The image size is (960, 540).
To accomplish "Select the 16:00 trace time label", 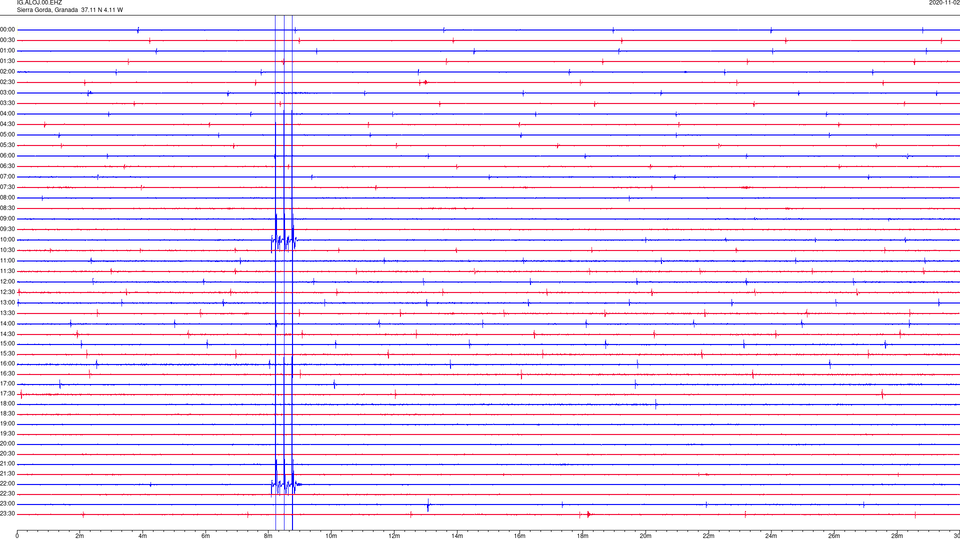I will (x=8, y=364).
